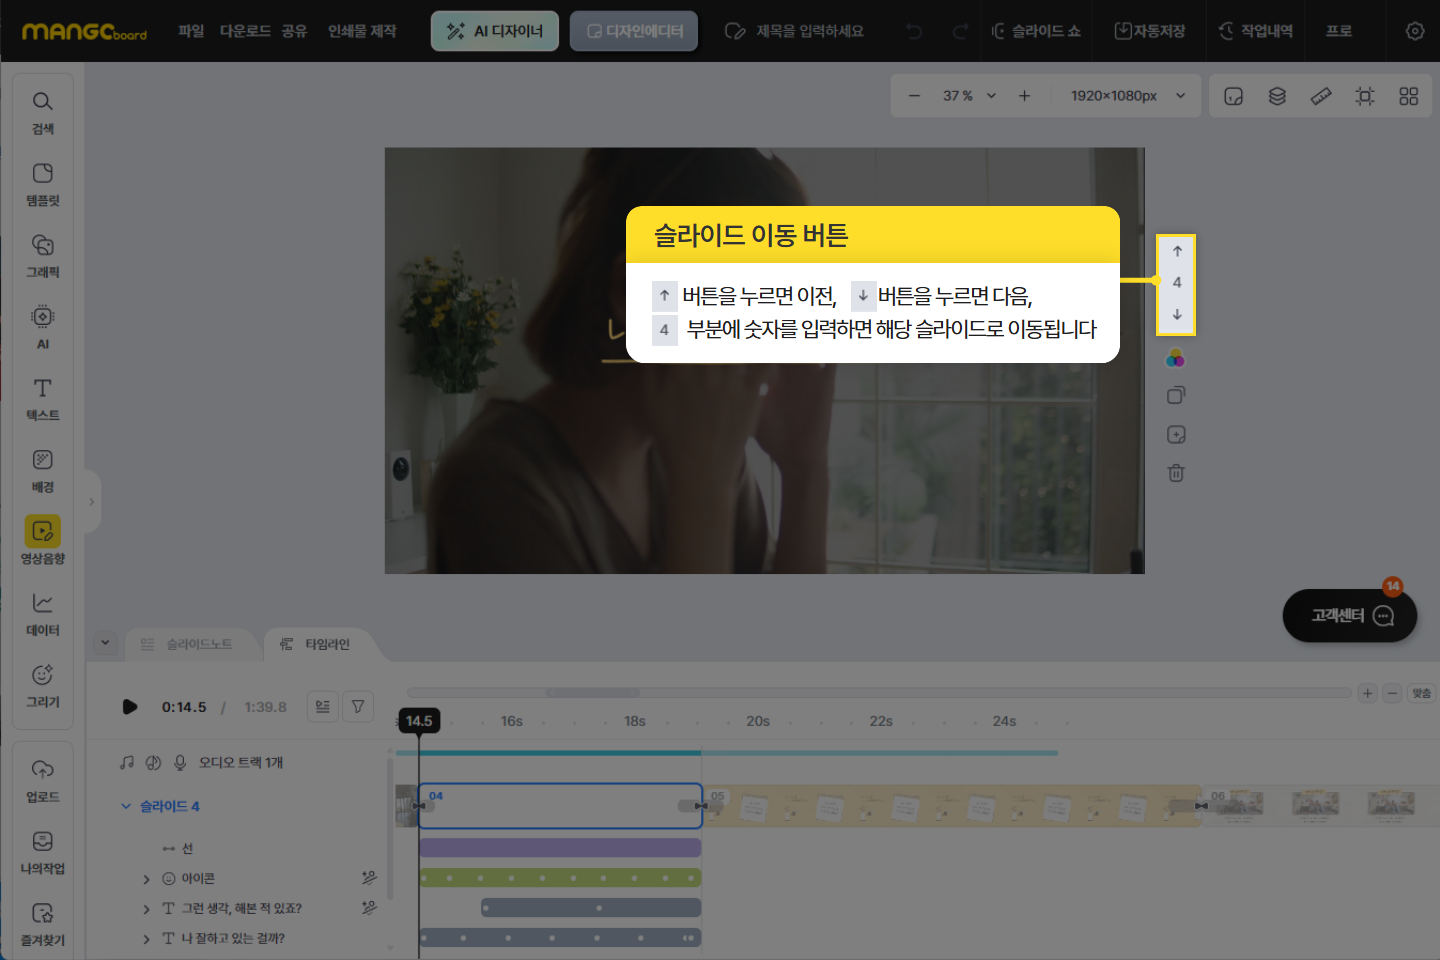Collapse the left side panel handle
Viewport: 1440px width, 960px height.
click(x=91, y=502)
